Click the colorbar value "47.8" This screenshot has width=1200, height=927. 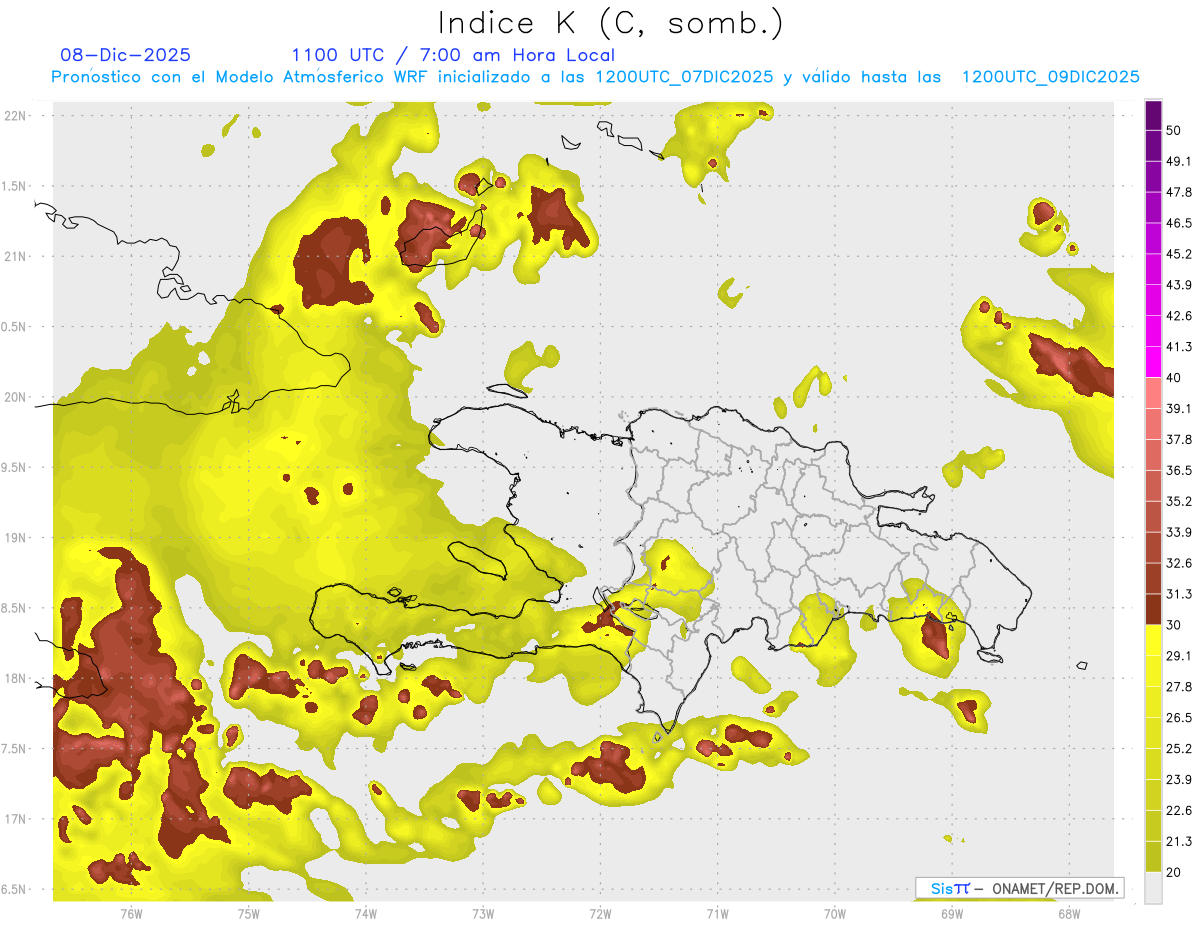1179,192
